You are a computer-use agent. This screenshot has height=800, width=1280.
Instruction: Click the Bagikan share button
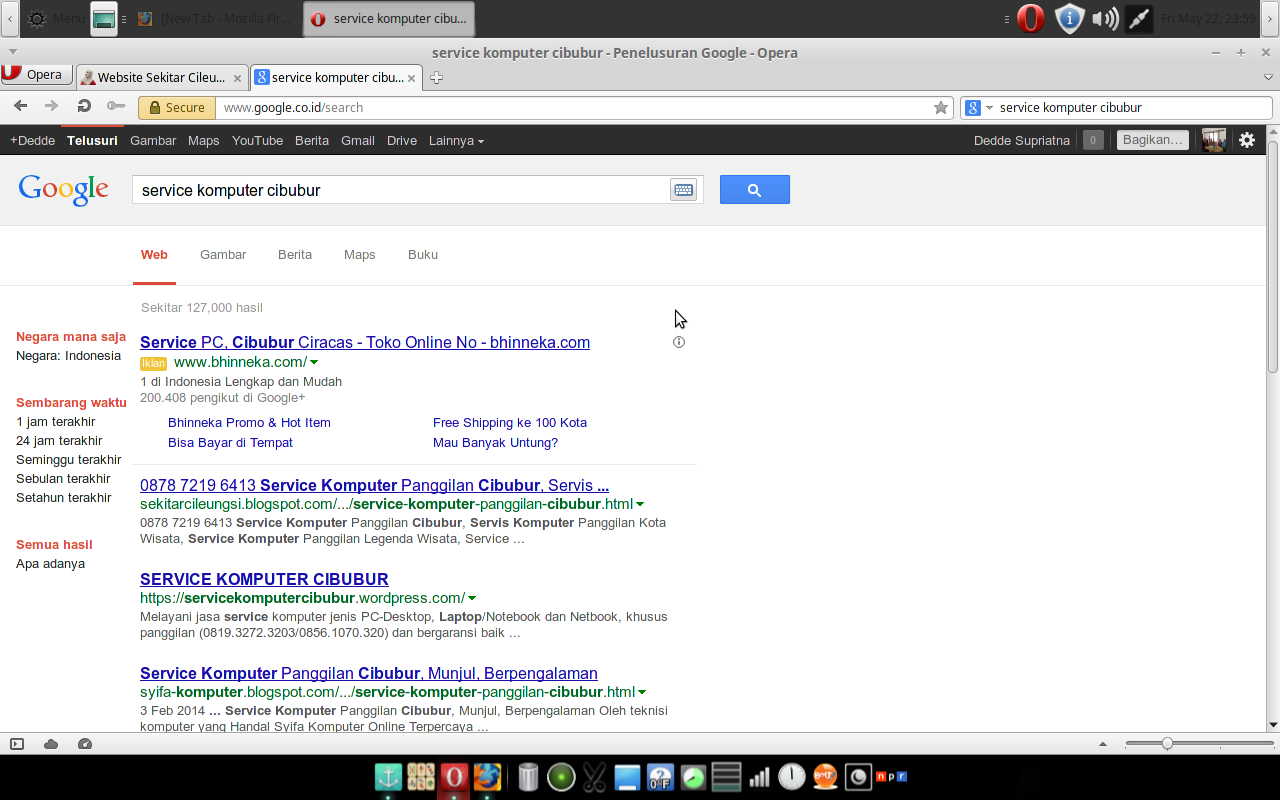(x=1153, y=140)
